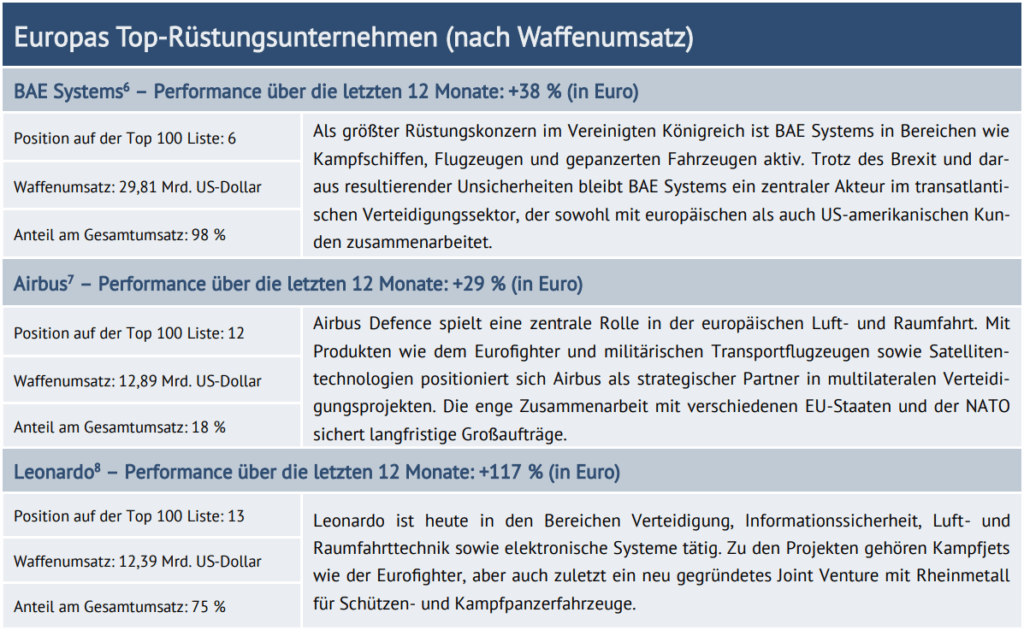Select the BAE Systems performance header row

(x=512, y=90)
